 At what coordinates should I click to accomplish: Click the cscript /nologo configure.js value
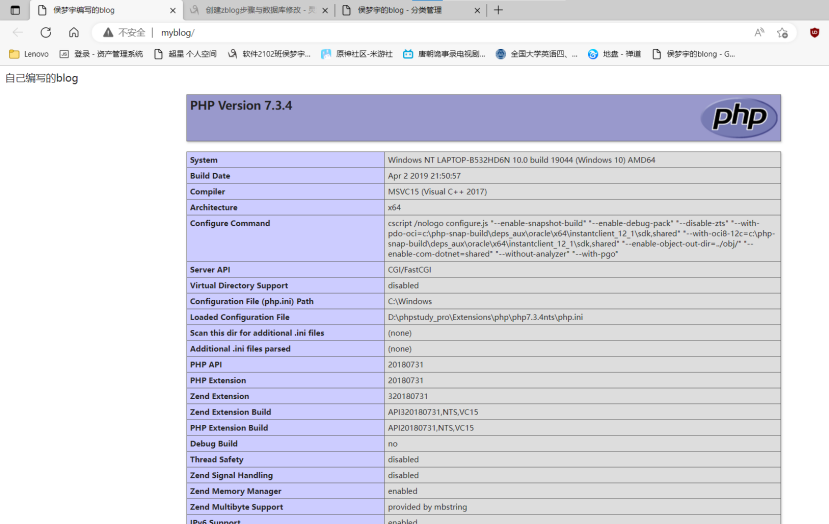click(x=582, y=238)
